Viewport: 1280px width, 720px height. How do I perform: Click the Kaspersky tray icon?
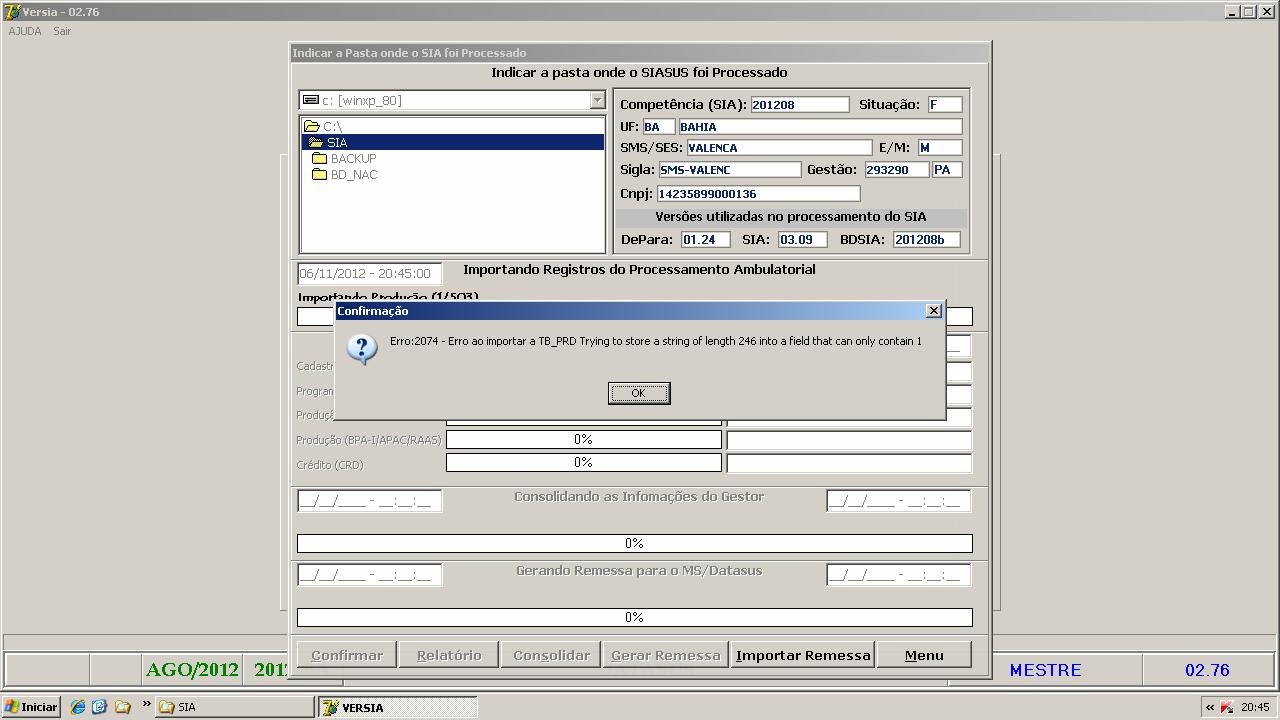pyautogui.click(x=1226, y=708)
